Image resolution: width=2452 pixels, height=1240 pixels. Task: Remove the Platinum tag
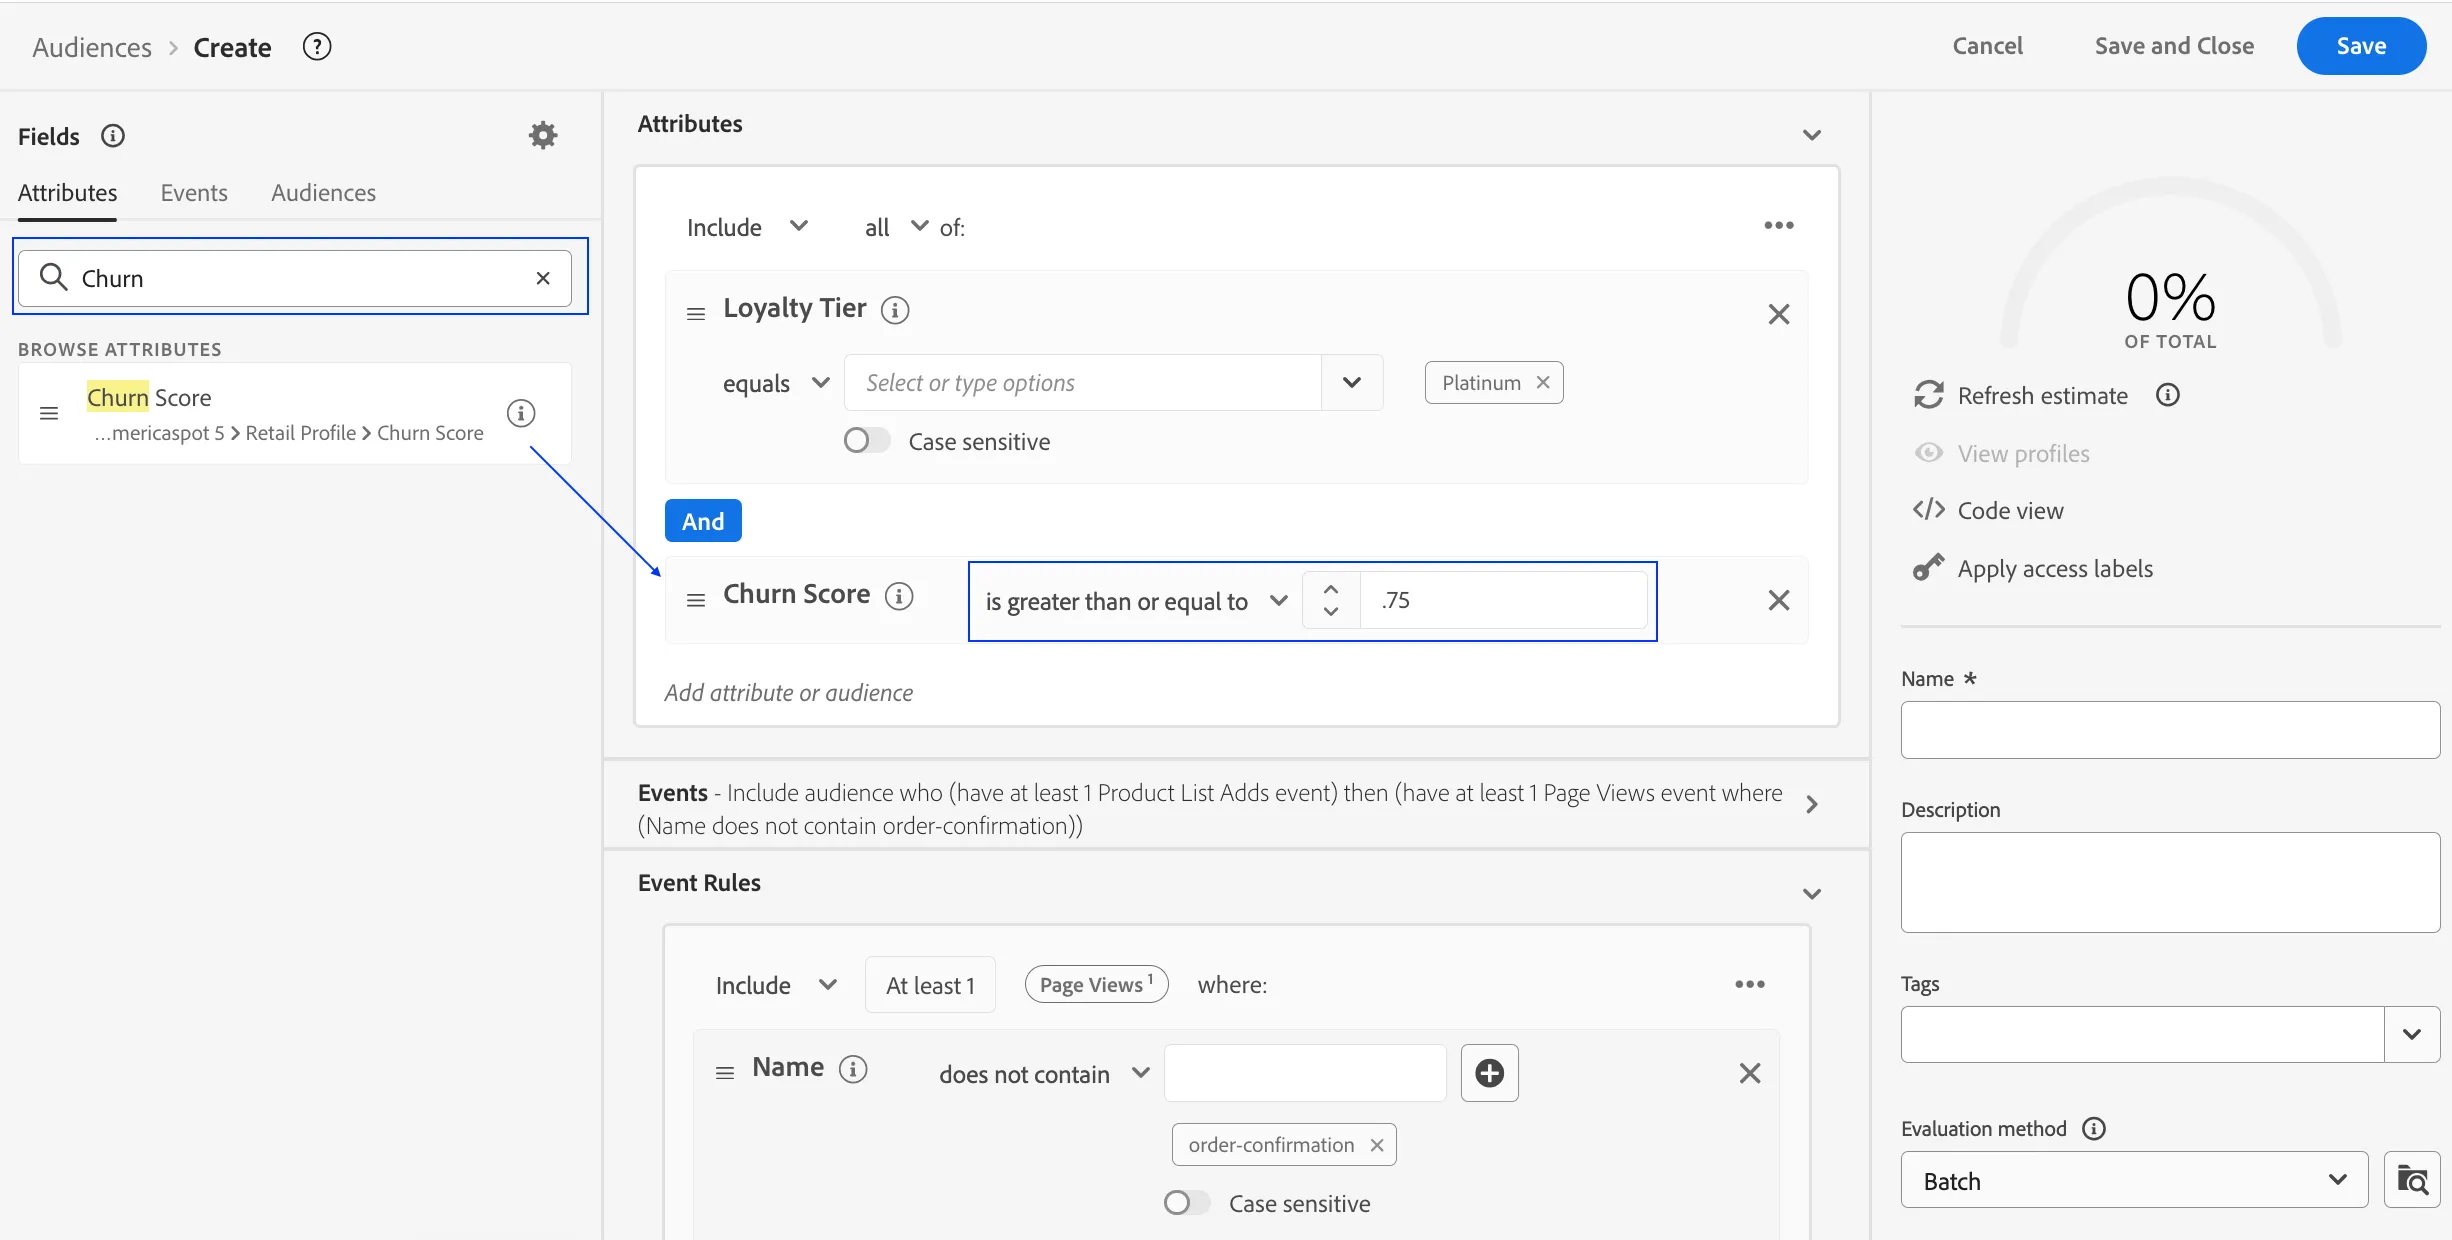pos(1543,383)
